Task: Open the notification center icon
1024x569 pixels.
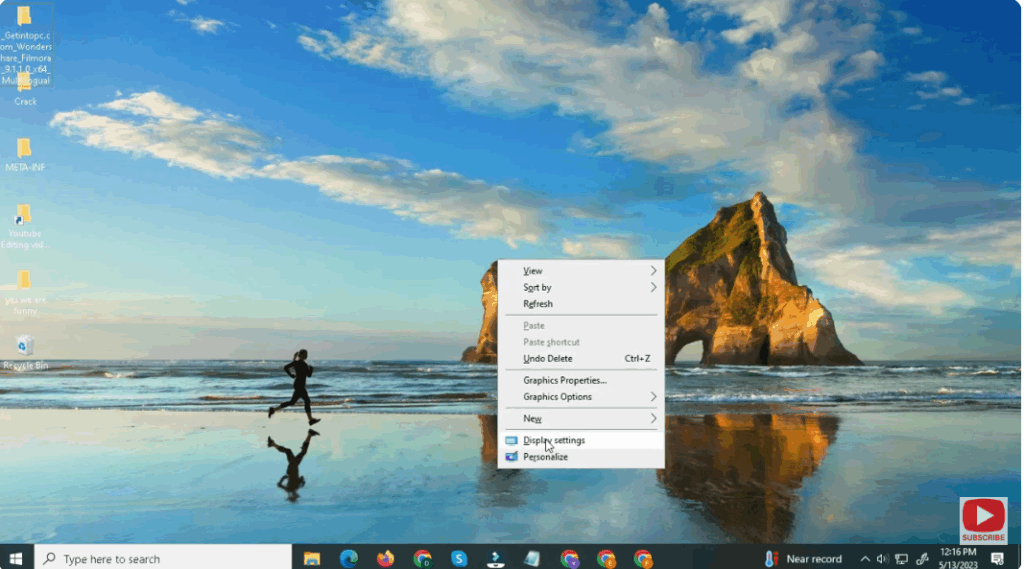Action: pos(997,559)
